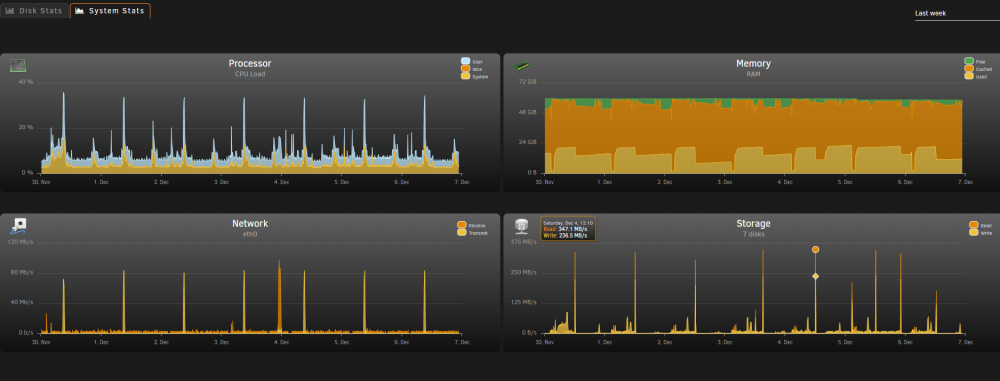Toggle the Transmit series in Network legend
The width and height of the screenshot is (1000, 381).
[473, 233]
